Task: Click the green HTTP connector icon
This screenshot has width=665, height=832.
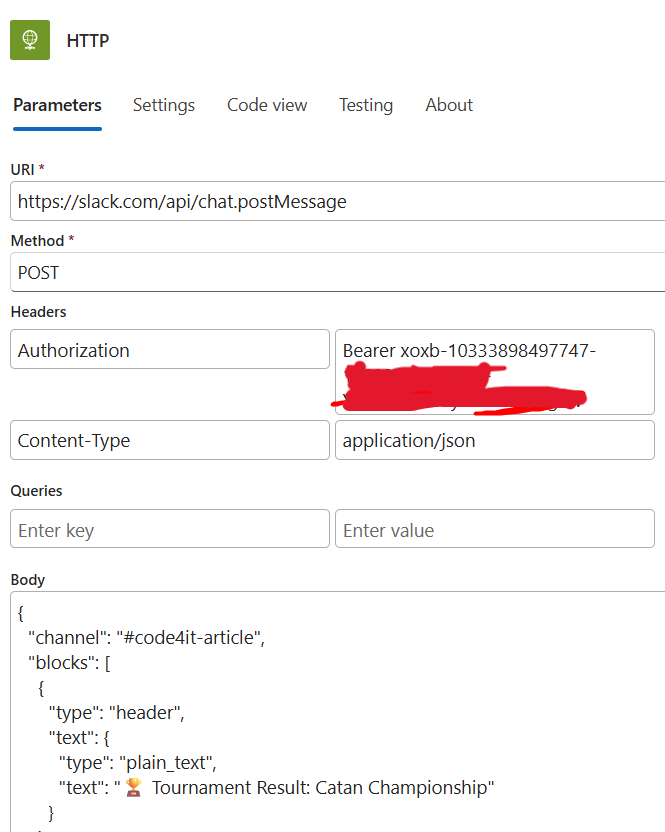Action: point(29,40)
